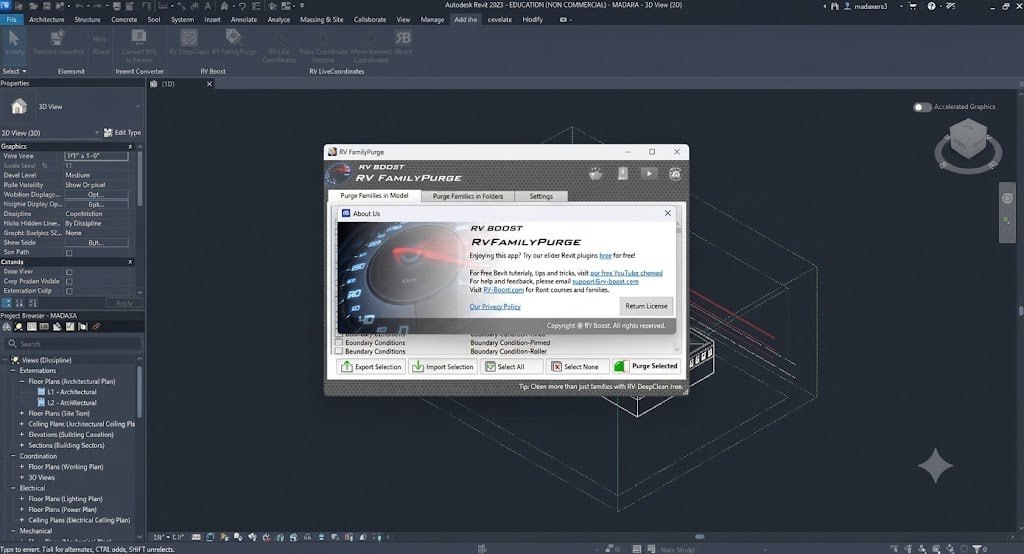The width and height of the screenshot is (1024, 554).
Task: Open the 2D View (1D) type selector dropdown
Action: 51,133
